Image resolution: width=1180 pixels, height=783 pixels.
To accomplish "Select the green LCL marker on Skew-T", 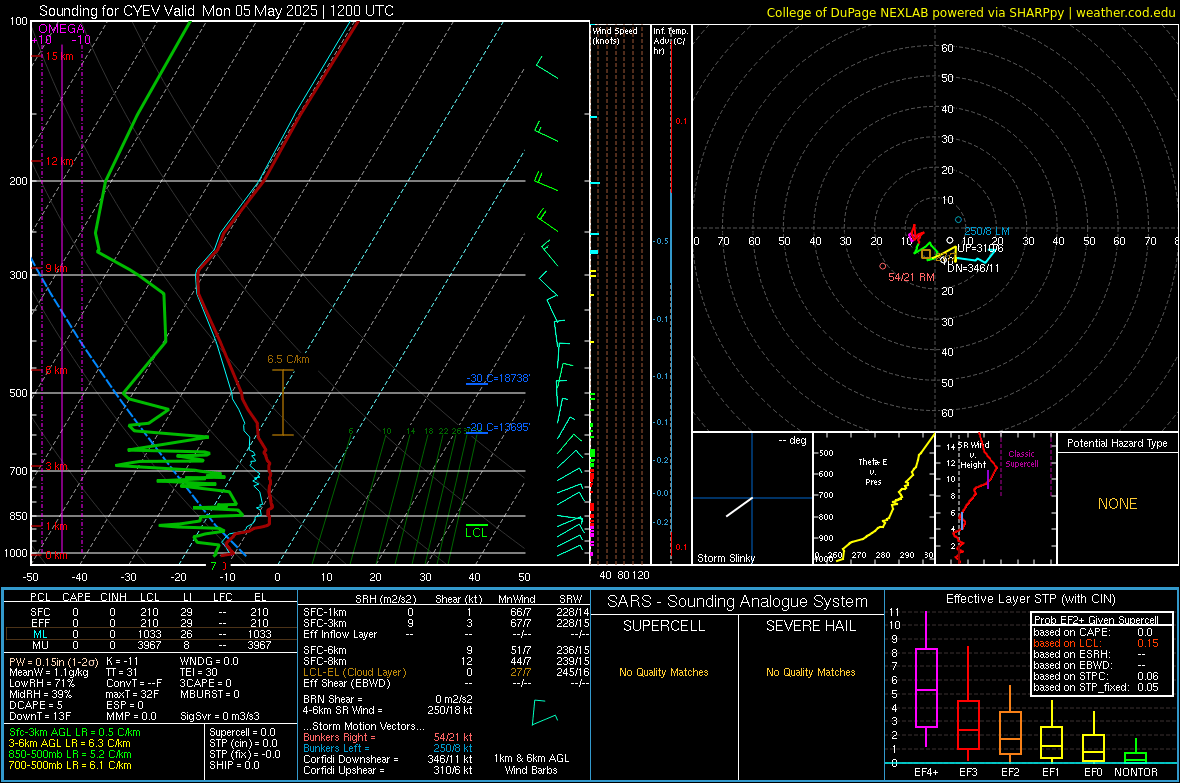I will coord(476,532).
